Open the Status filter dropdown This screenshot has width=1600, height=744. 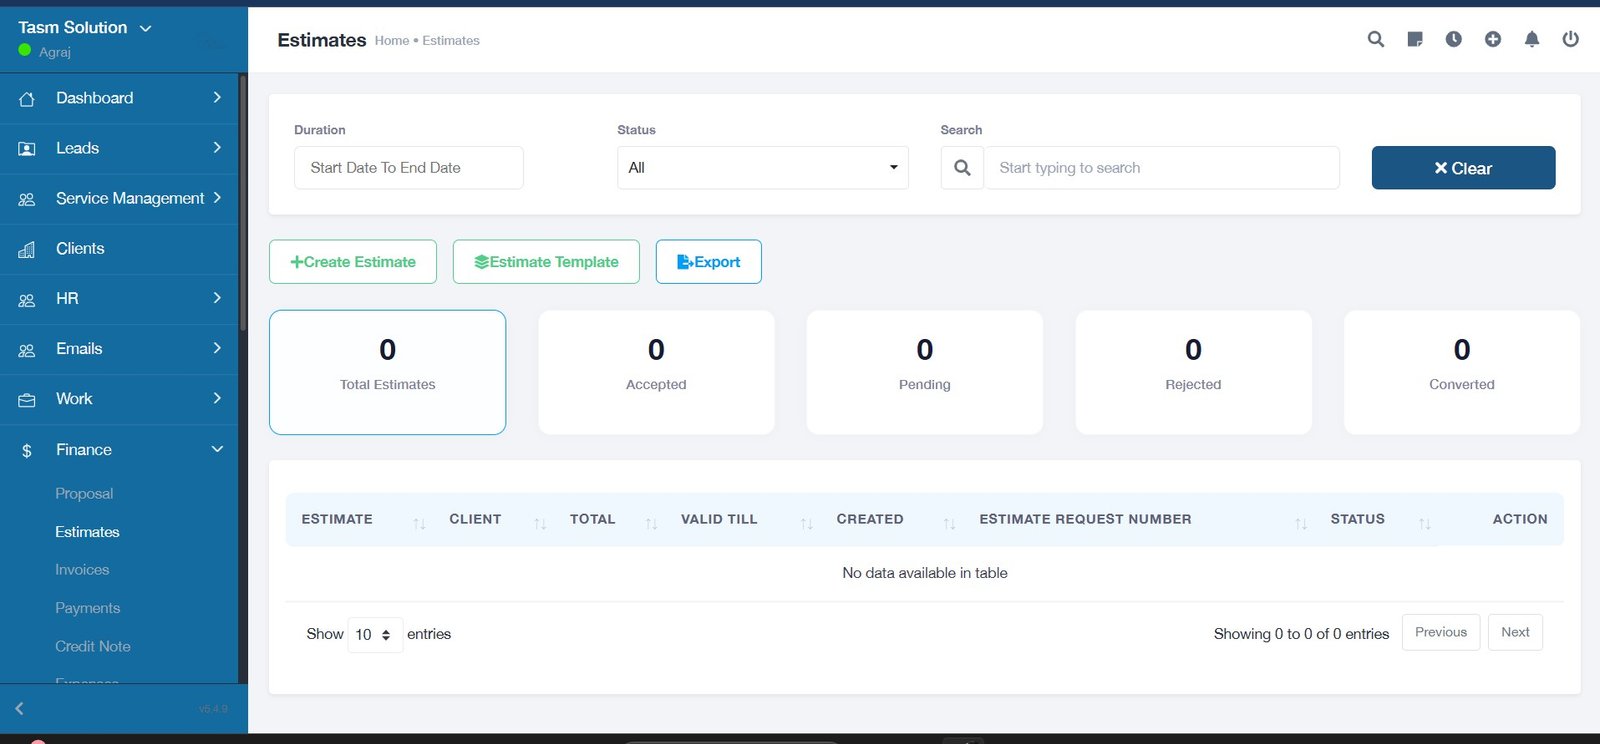point(762,168)
